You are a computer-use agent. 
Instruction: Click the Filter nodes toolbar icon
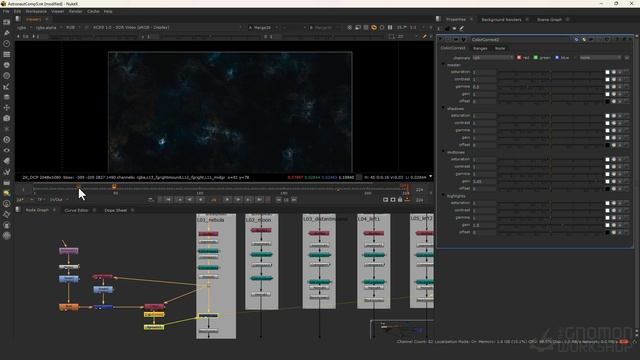pyautogui.click(x=7, y=76)
